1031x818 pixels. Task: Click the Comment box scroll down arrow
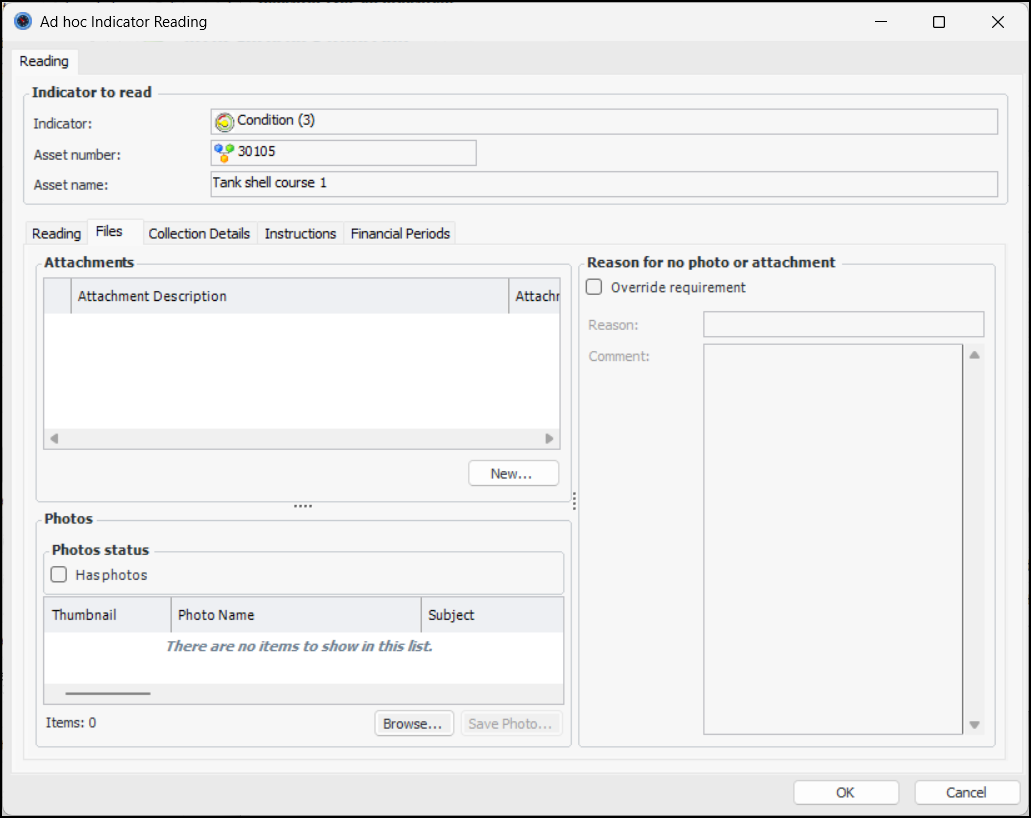click(974, 725)
